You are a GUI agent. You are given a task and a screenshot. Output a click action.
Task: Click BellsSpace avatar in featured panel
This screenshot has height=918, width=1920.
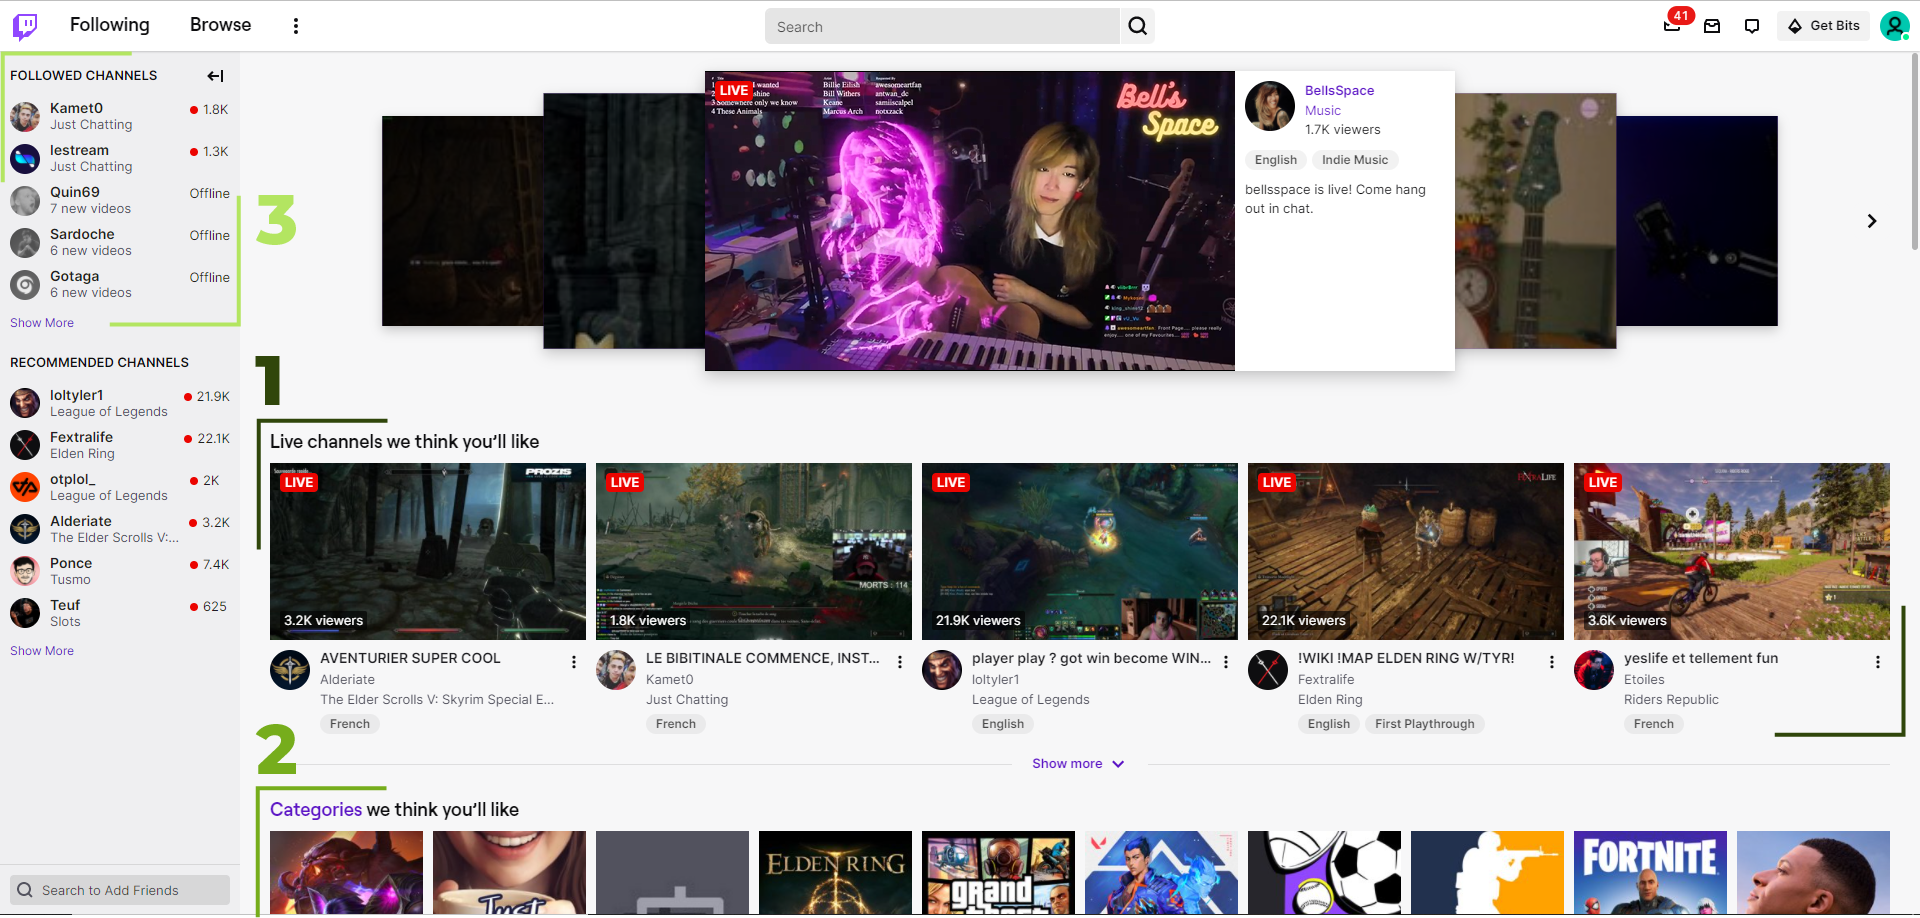click(x=1270, y=106)
